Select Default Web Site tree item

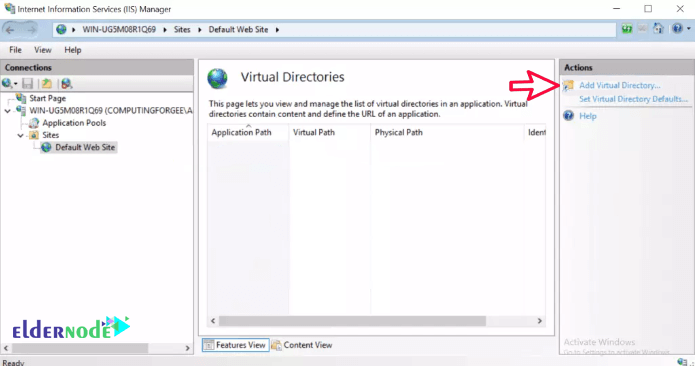click(85, 148)
